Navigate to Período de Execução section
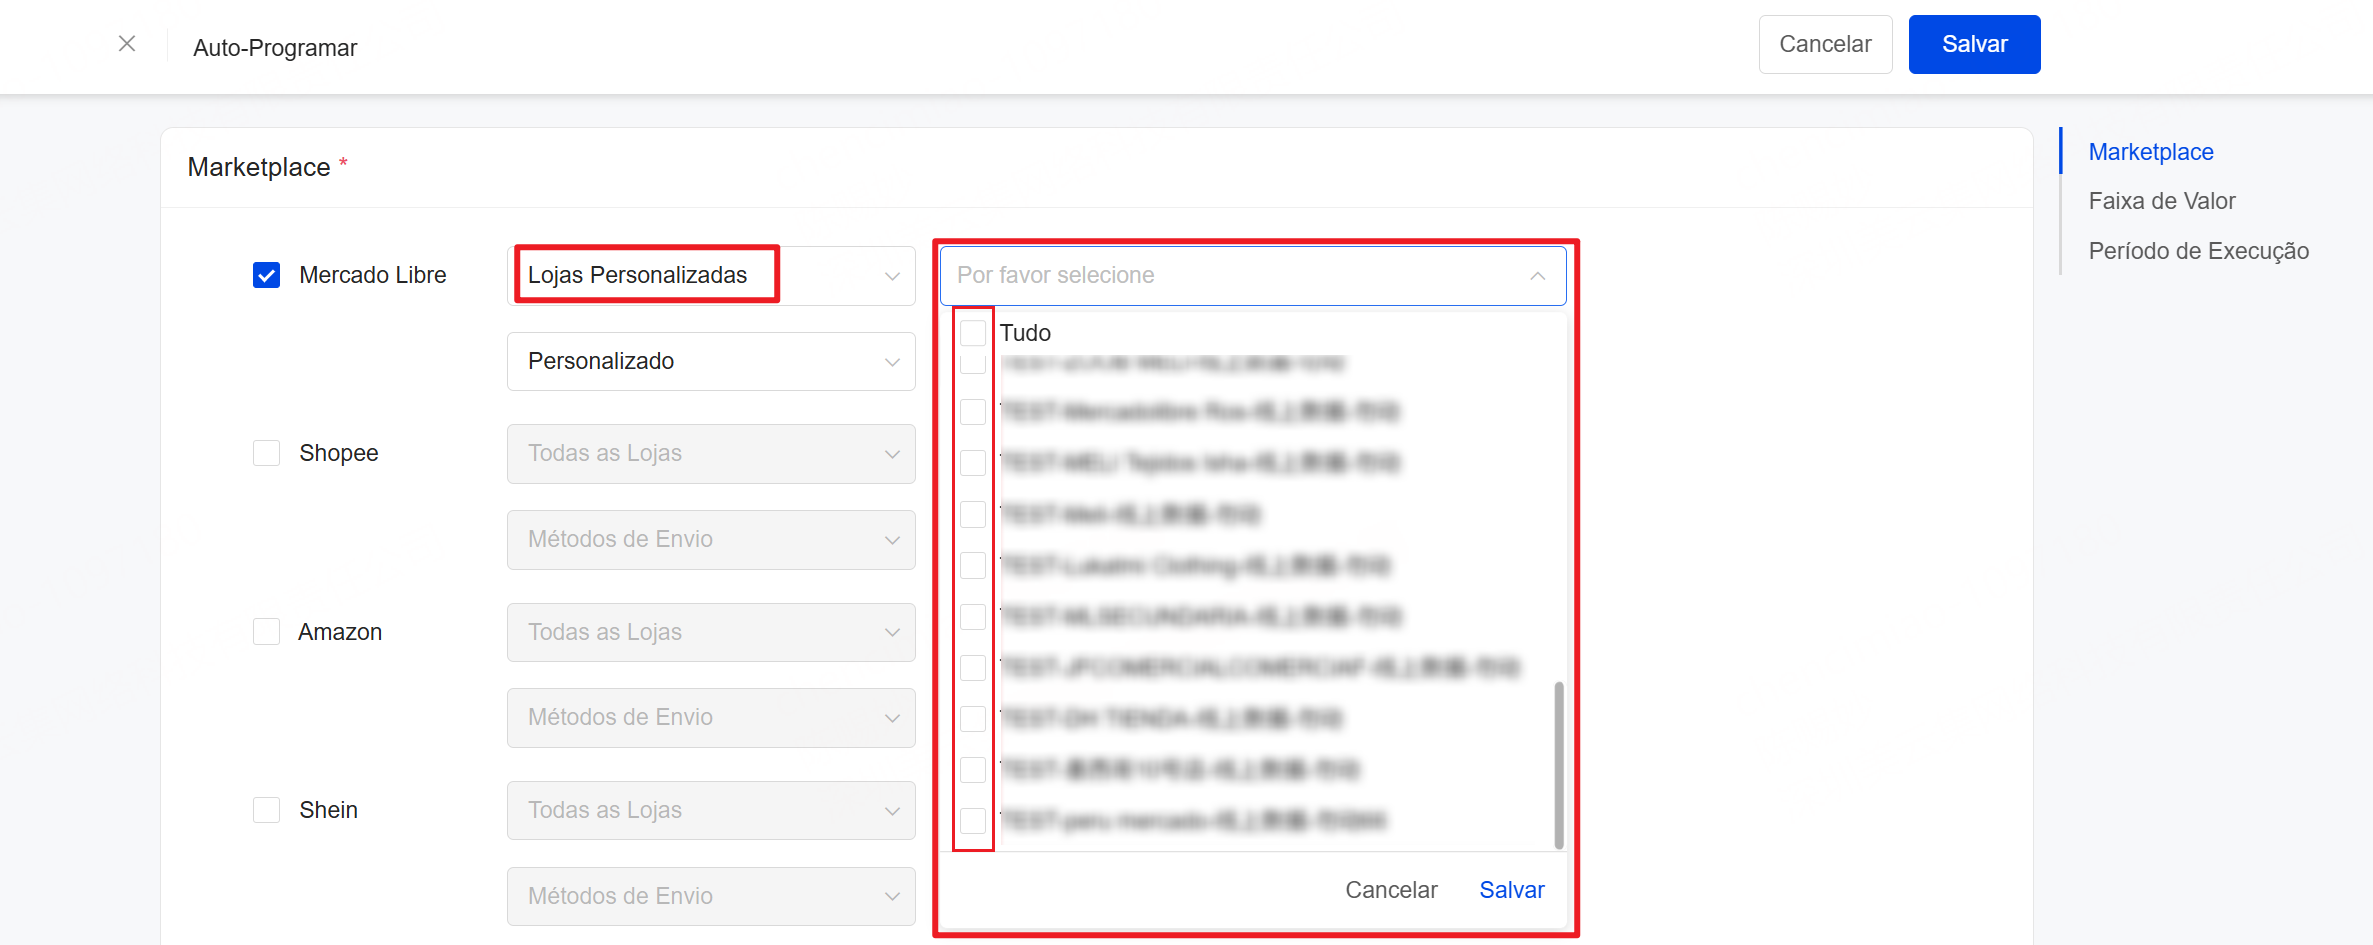 coord(2198,251)
